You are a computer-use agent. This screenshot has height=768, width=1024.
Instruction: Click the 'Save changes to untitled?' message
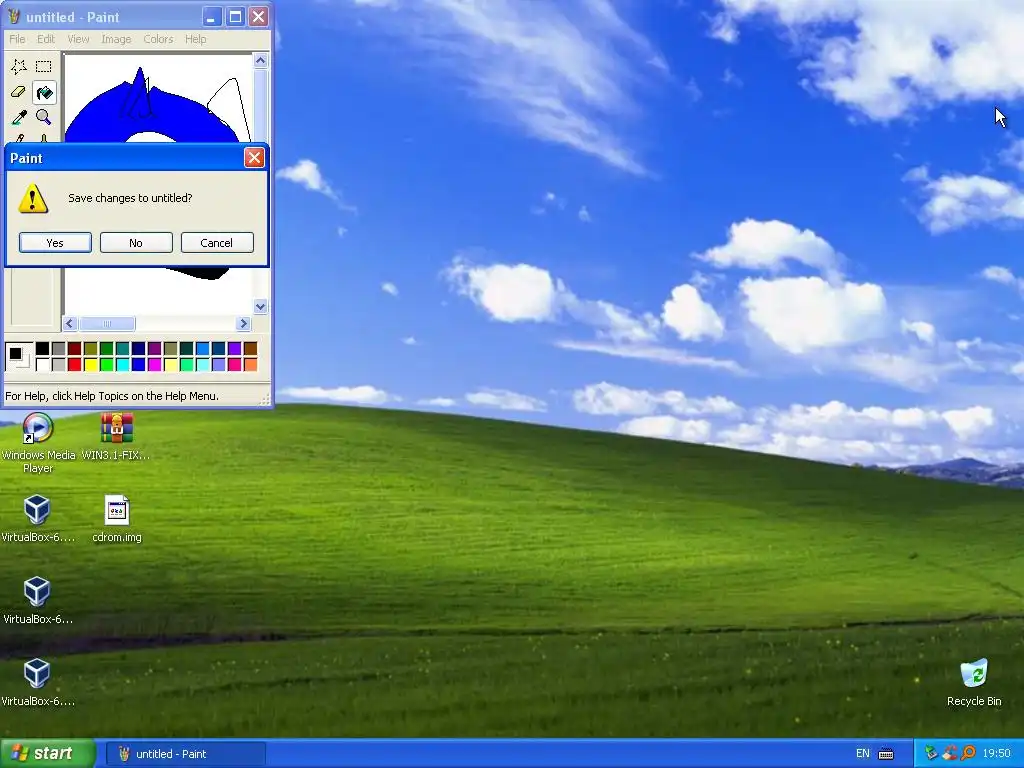tap(130, 198)
